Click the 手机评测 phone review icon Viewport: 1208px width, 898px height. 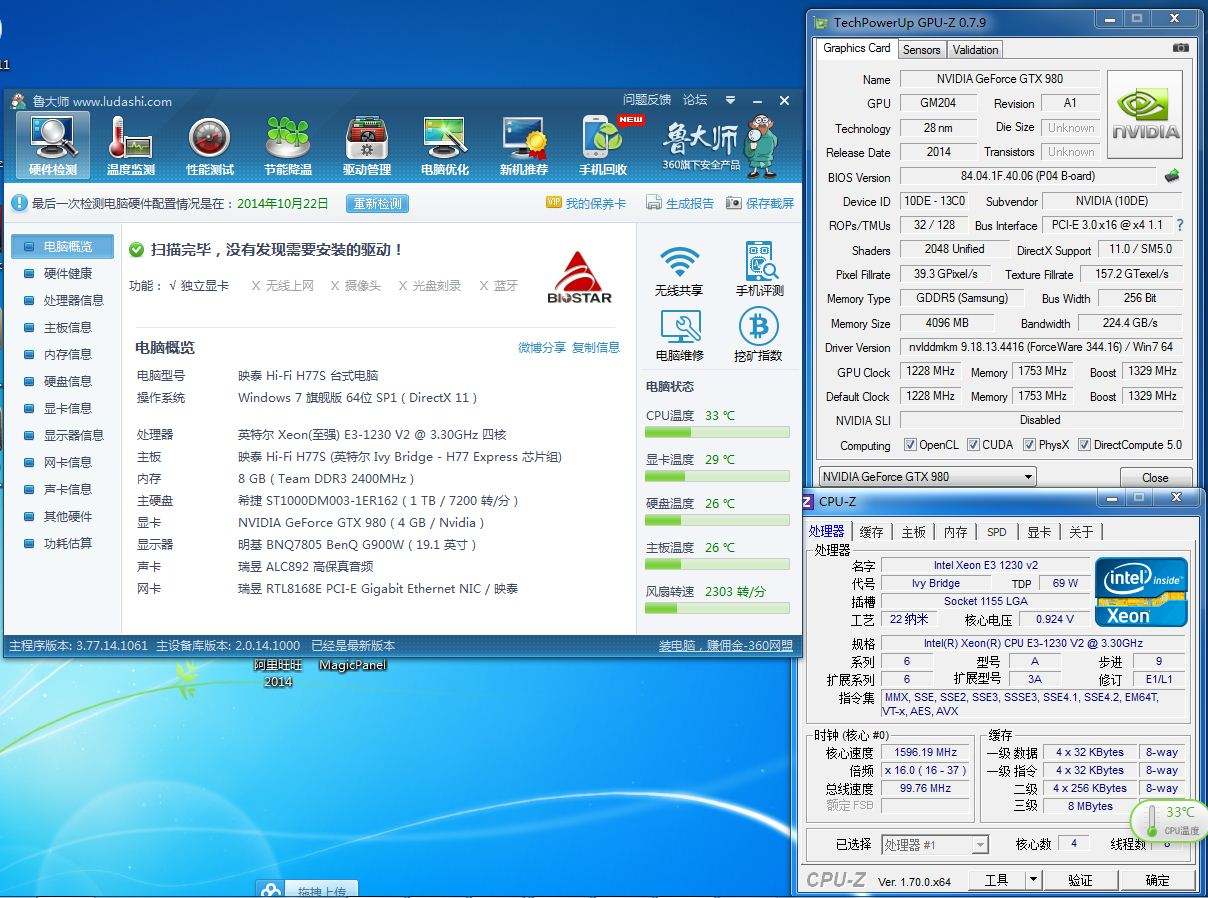(760, 261)
